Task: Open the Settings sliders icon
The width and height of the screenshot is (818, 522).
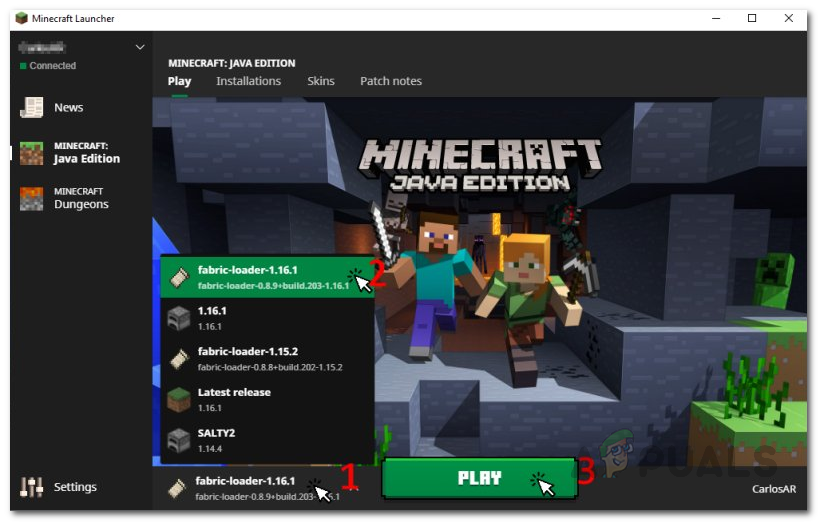Action: point(31,487)
